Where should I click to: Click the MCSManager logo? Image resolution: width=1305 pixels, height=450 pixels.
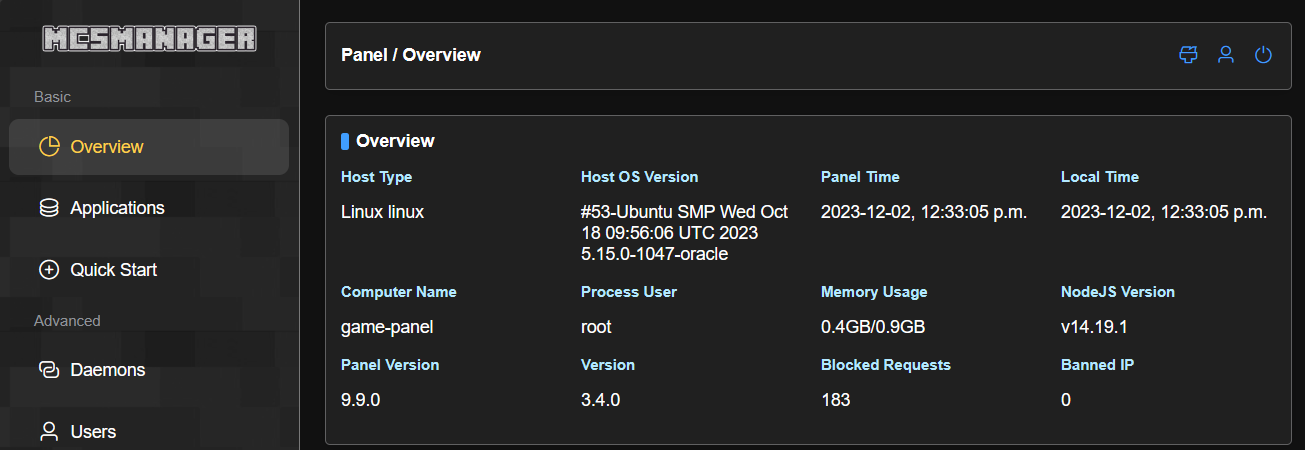pyautogui.click(x=149, y=39)
